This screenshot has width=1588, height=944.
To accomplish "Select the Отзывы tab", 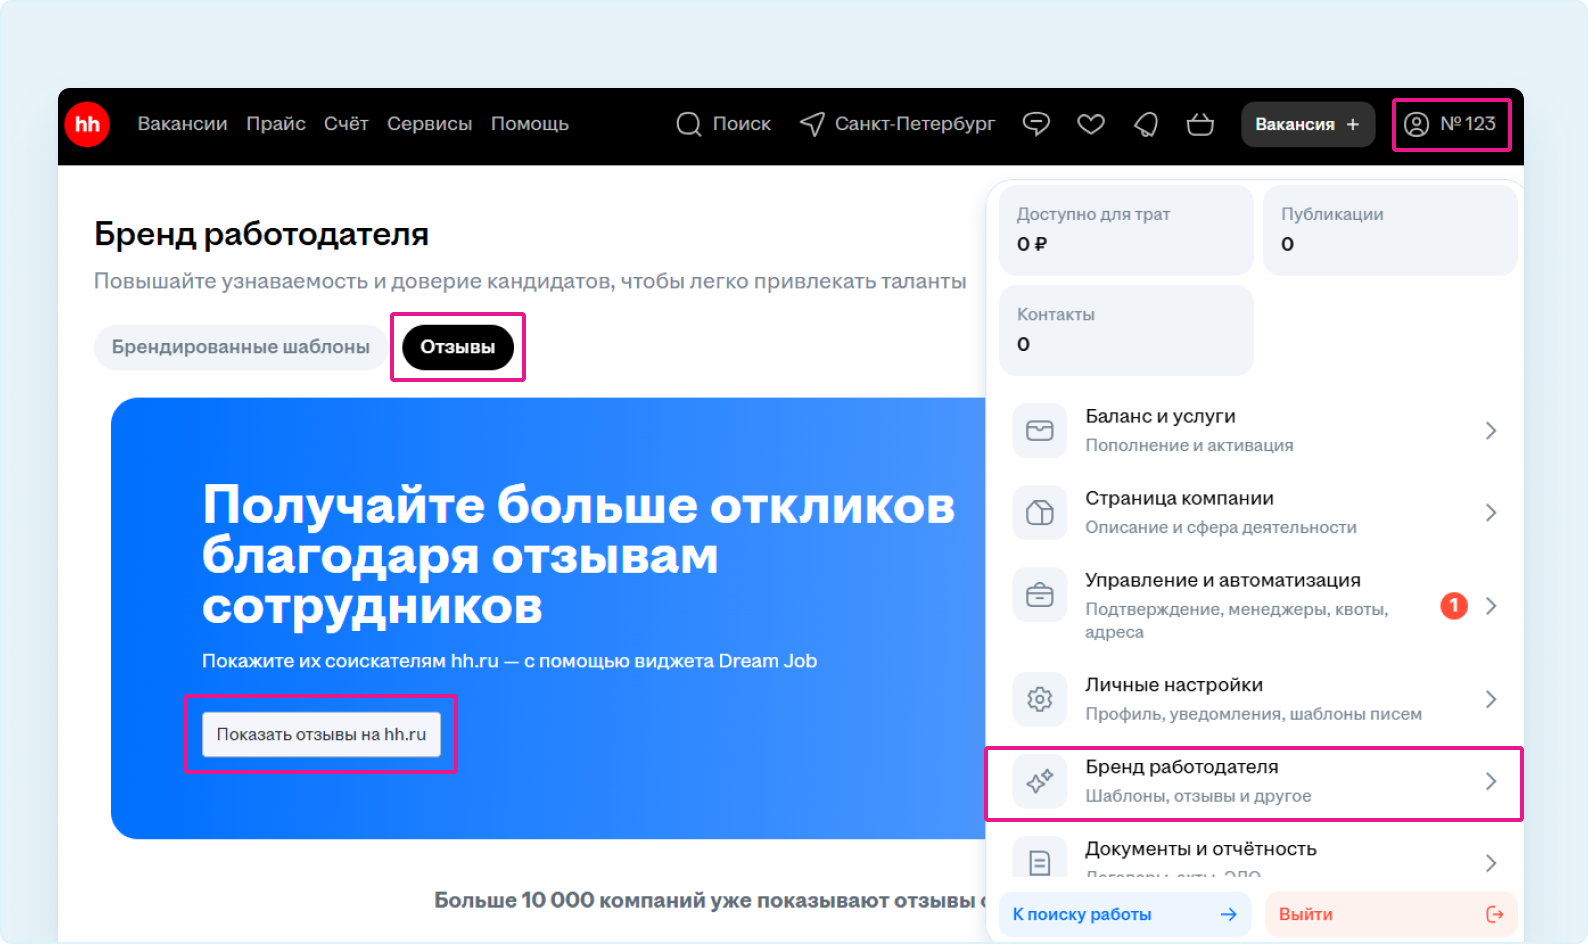I will [457, 347].
